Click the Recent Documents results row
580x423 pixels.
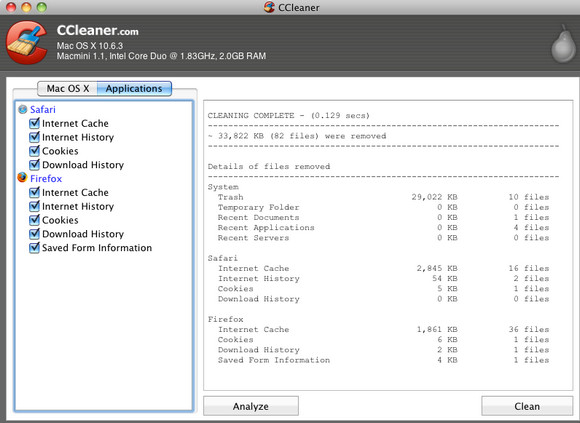(x=383, y=217)
